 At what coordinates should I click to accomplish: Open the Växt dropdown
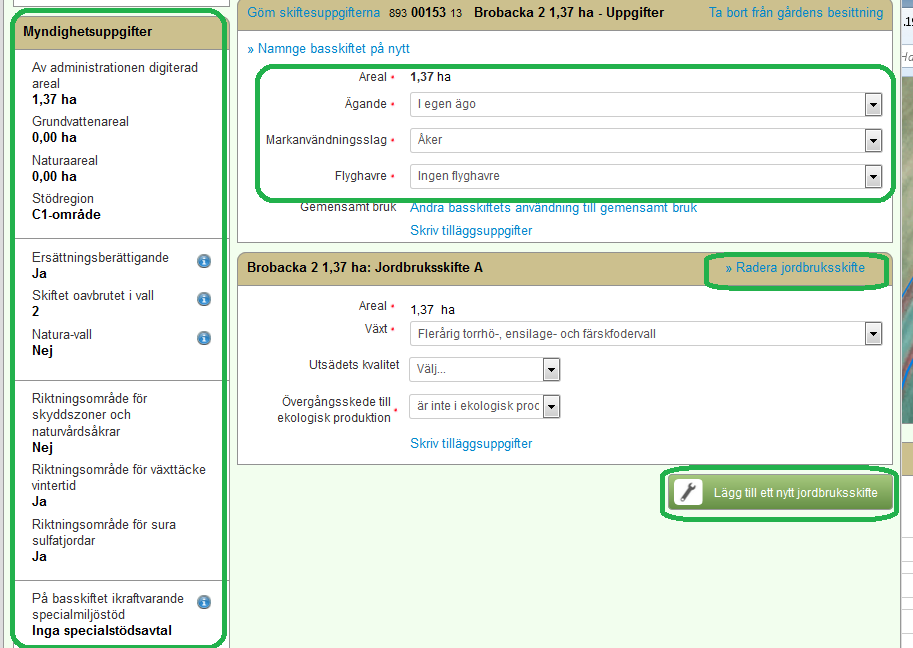646,334
